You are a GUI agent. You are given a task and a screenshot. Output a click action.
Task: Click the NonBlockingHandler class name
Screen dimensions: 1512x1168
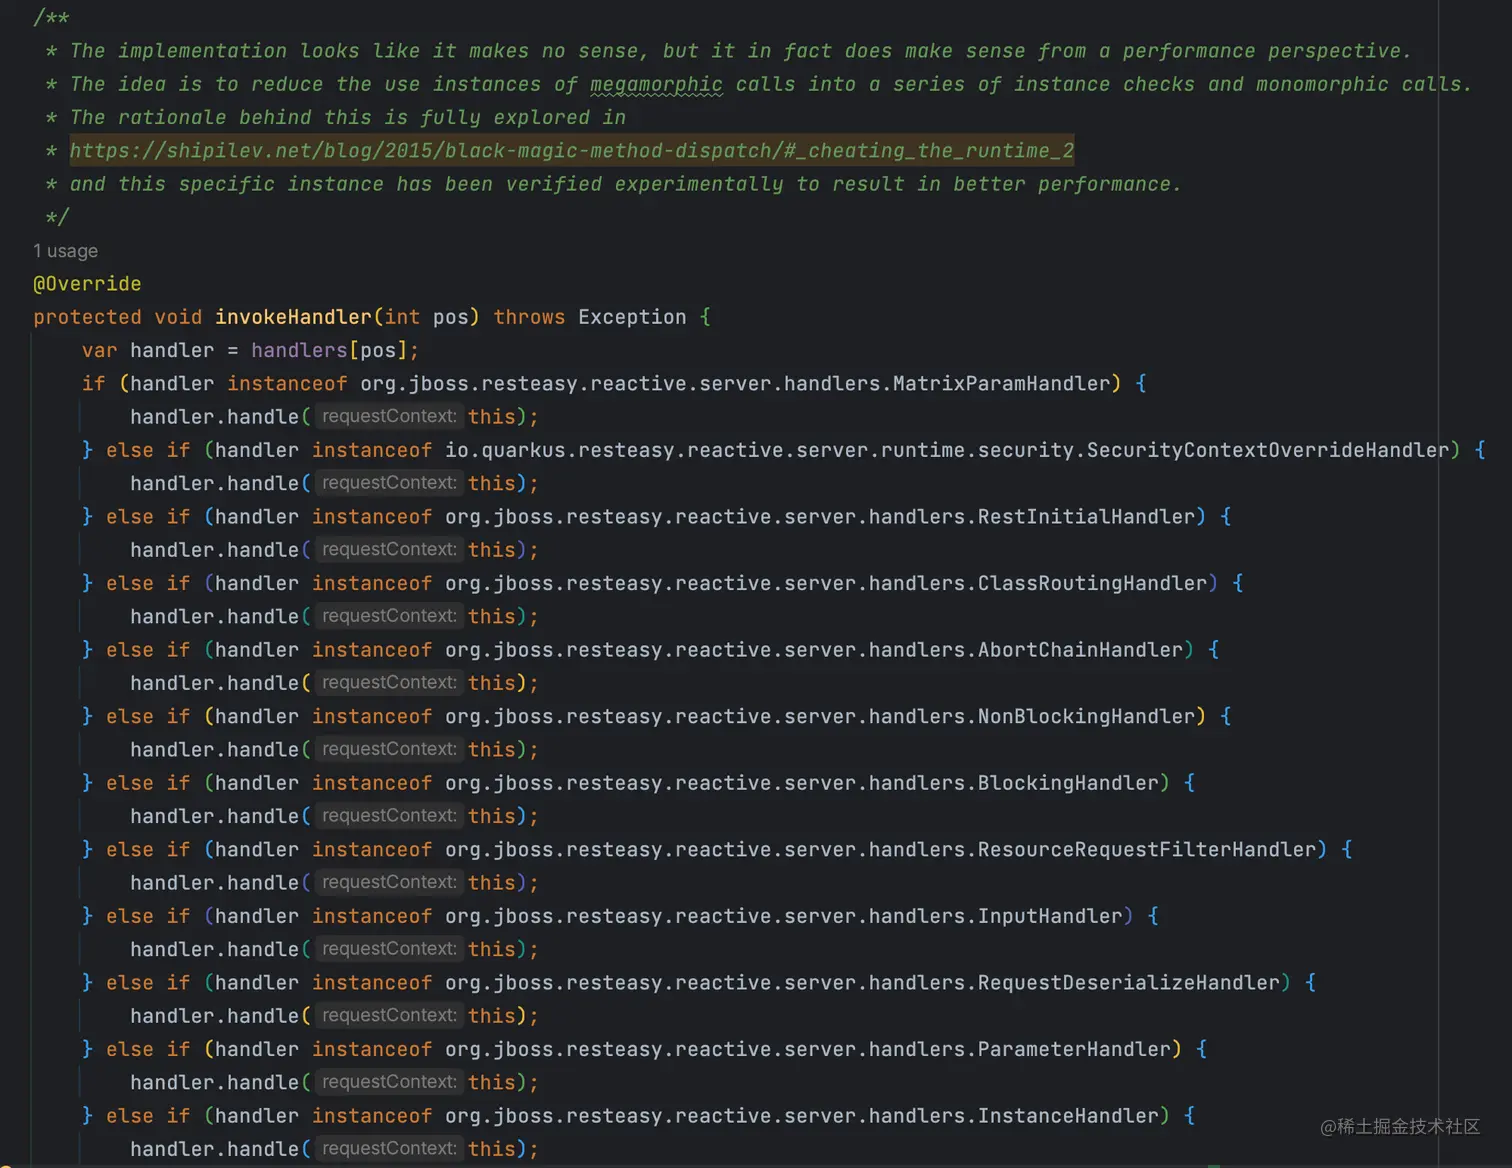tap(1086, 717)
